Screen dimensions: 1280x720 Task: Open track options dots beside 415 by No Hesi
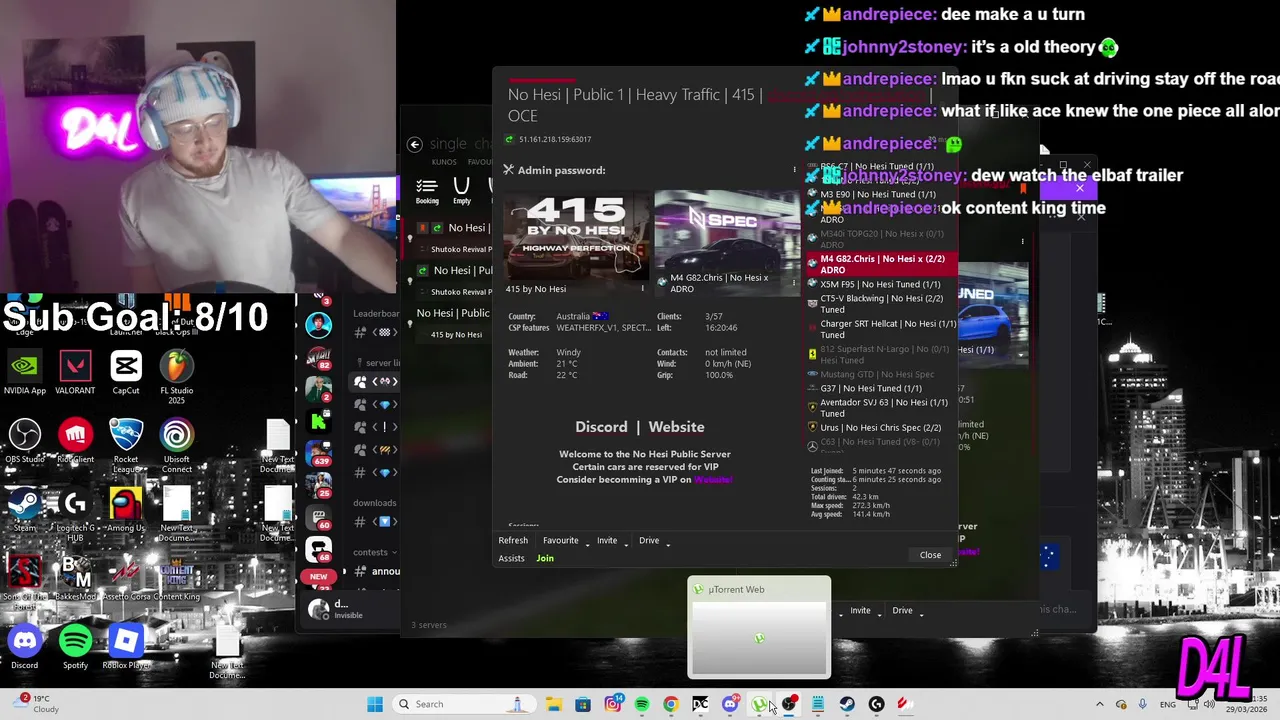pos(643,289)
